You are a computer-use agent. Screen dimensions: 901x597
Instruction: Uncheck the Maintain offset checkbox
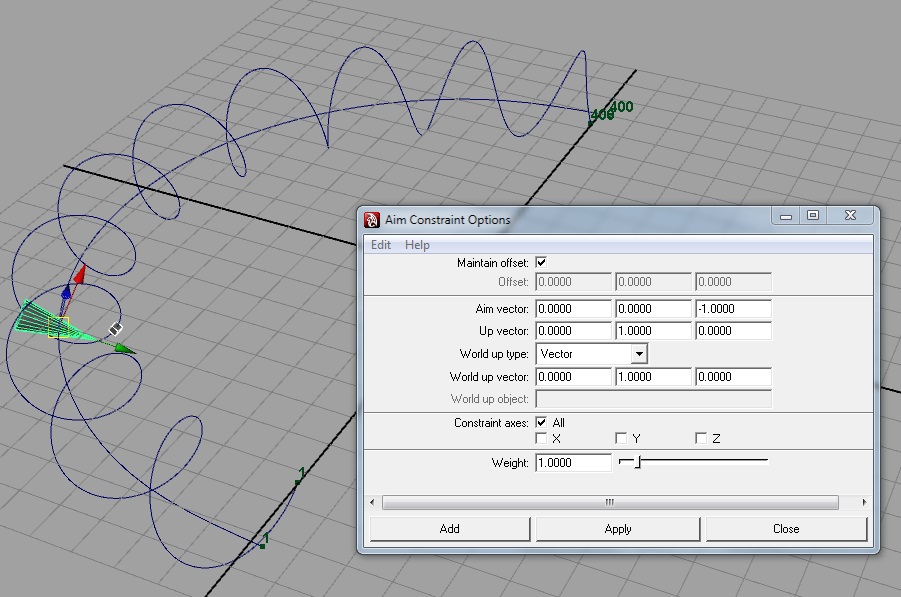tap(541, 263)
